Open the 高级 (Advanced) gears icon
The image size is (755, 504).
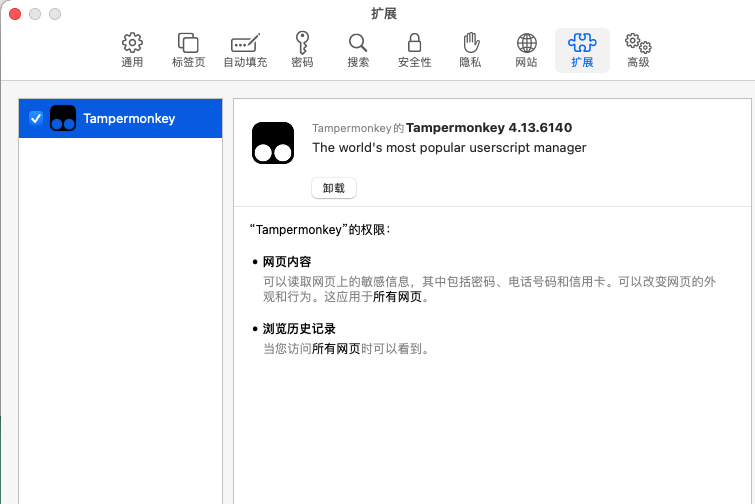click(x=638, y=50)
